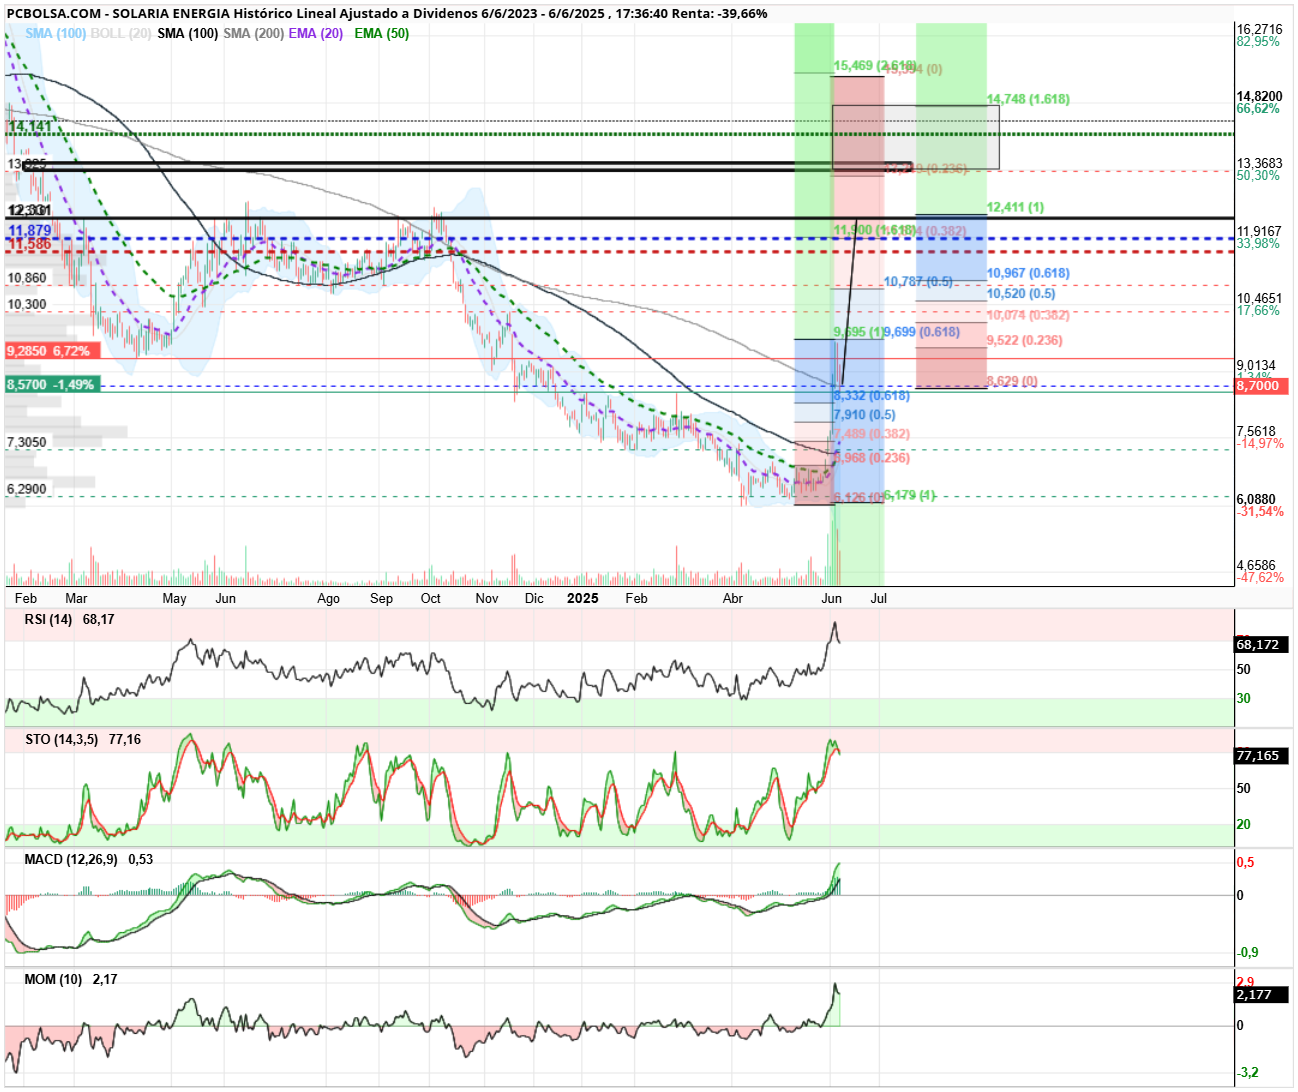This screenshot has height=1092, width=1298.
Task: Click the 9,522 (0.236) Fibonacci label
Action: coord(1025,340)
